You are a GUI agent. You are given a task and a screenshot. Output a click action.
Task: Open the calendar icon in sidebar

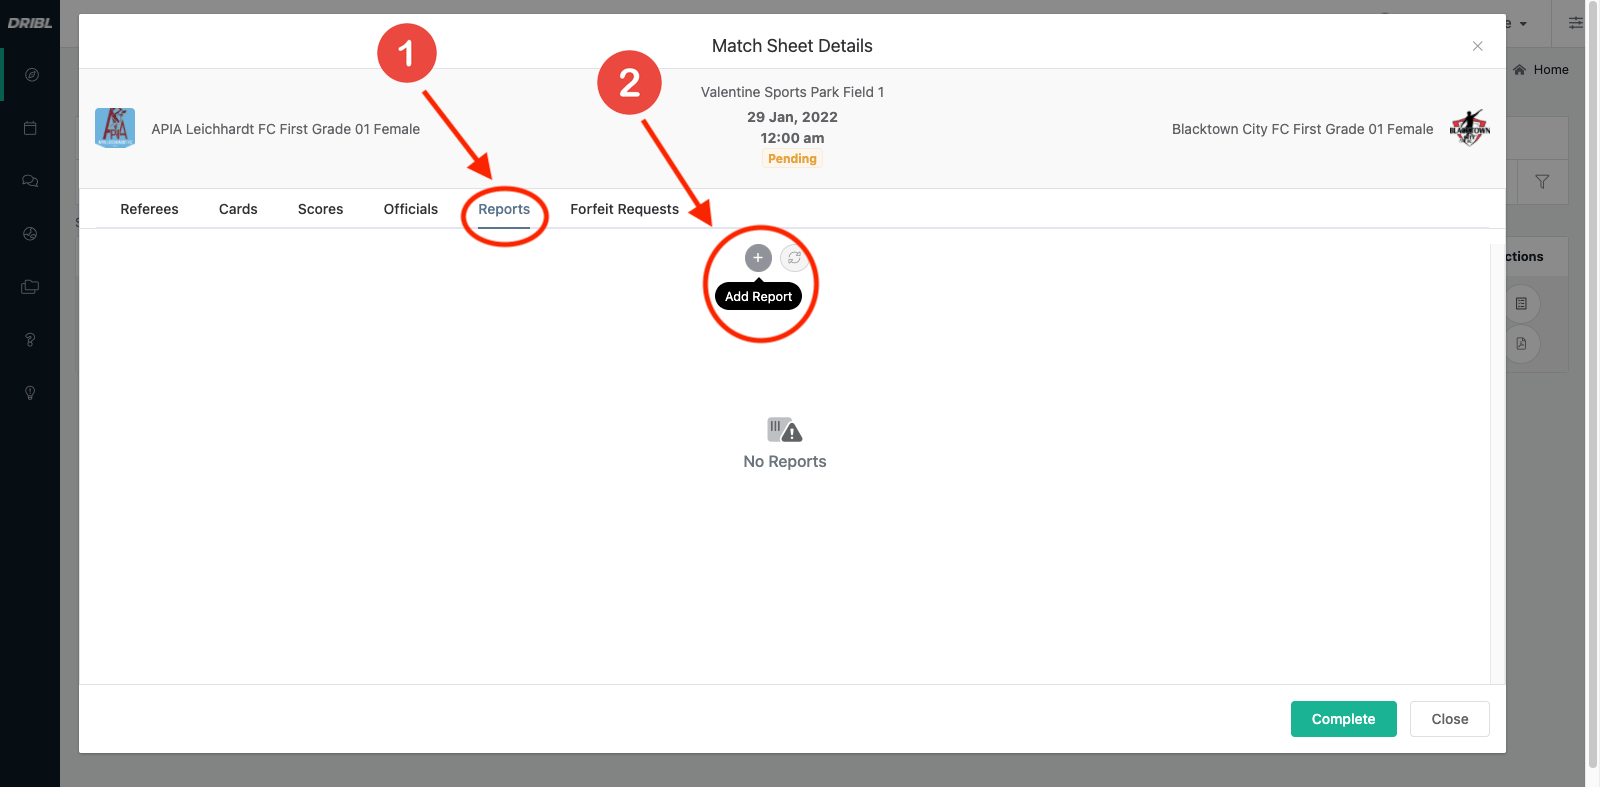pyautogui.click(x=31, y=128)
